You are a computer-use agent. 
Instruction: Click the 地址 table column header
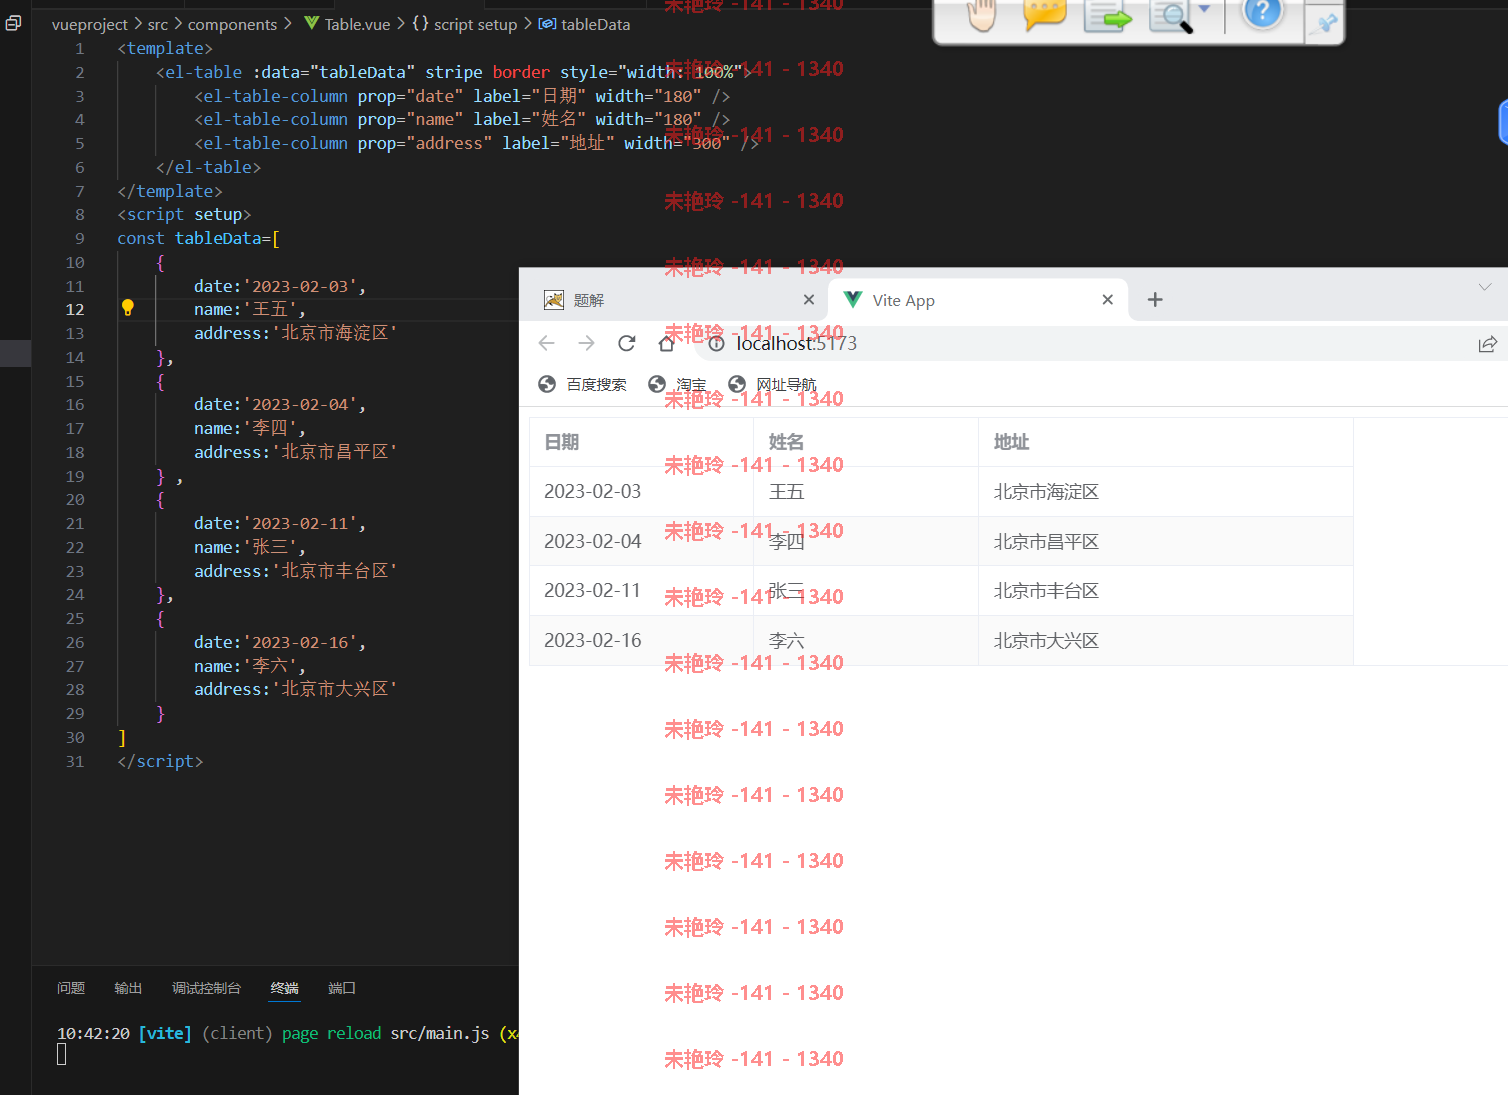[x=1166, y=442]
